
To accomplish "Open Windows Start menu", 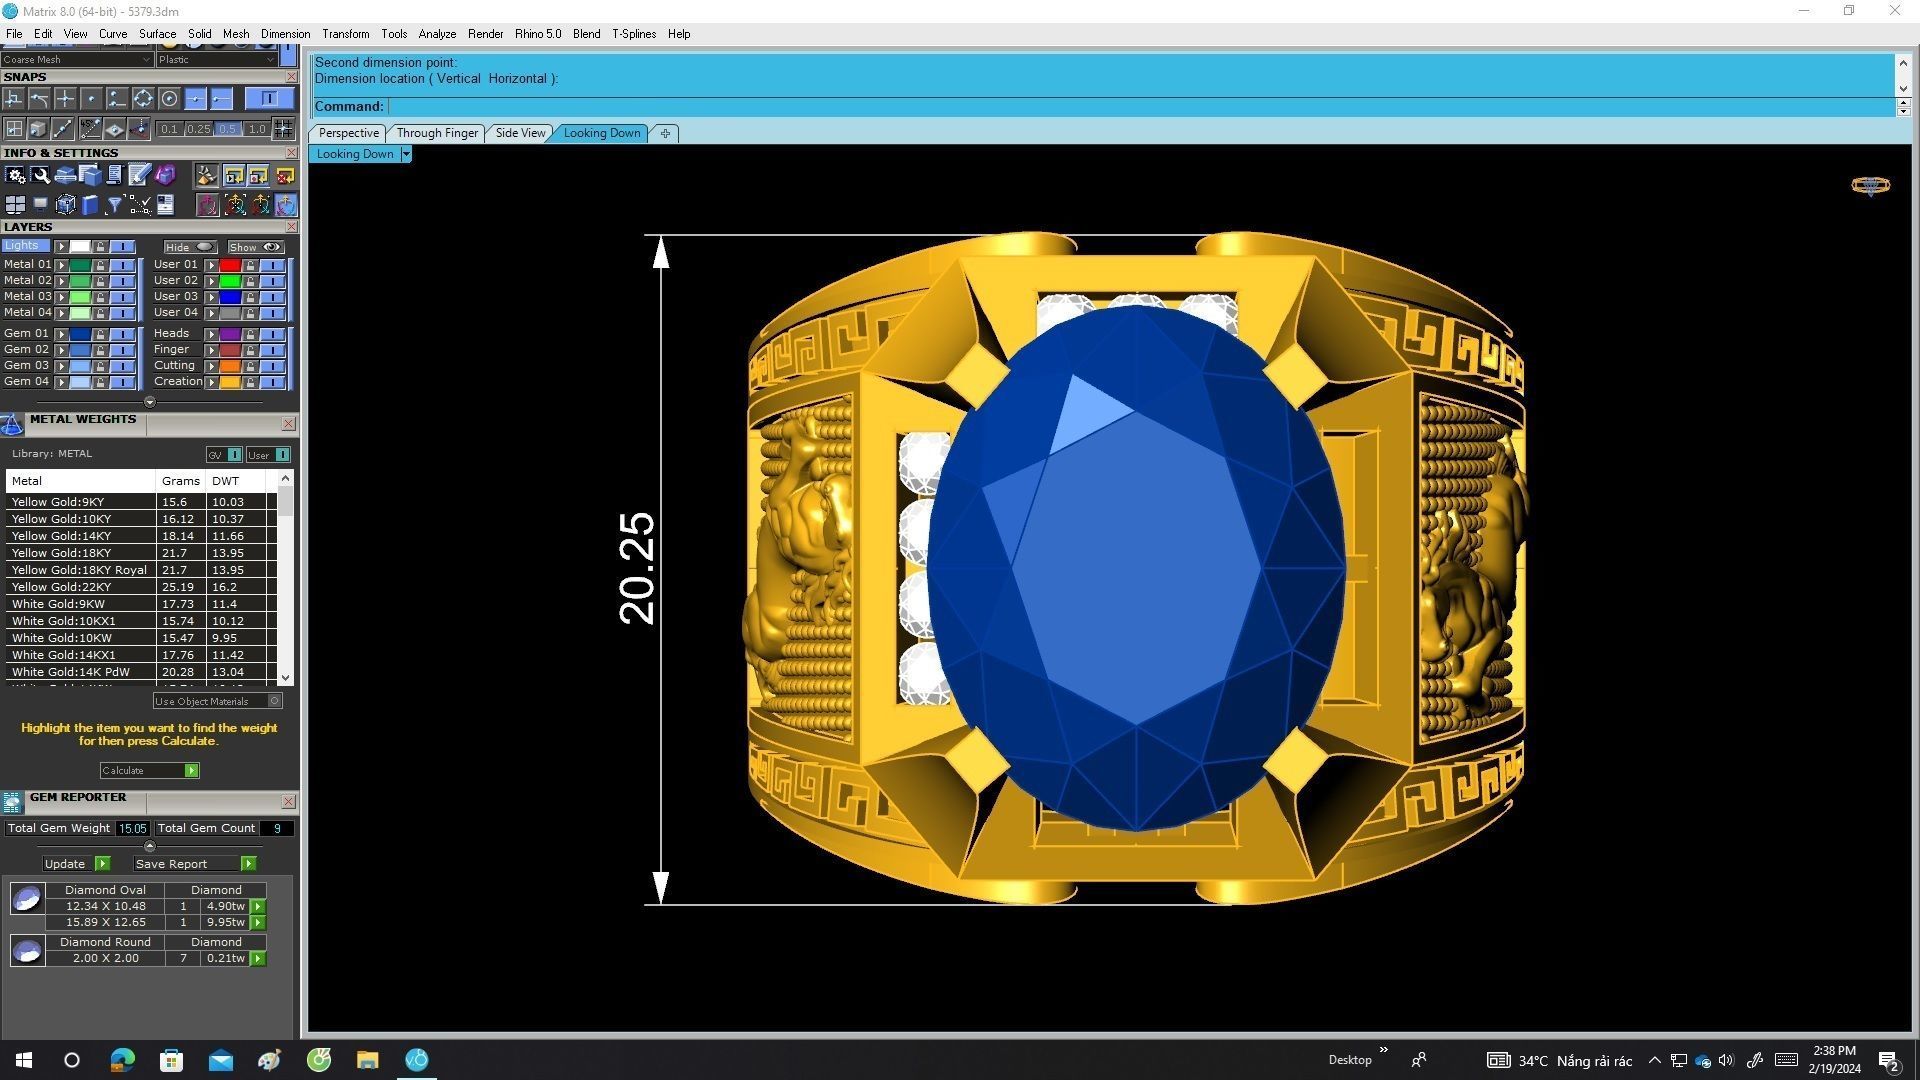I will point(24,1060).
